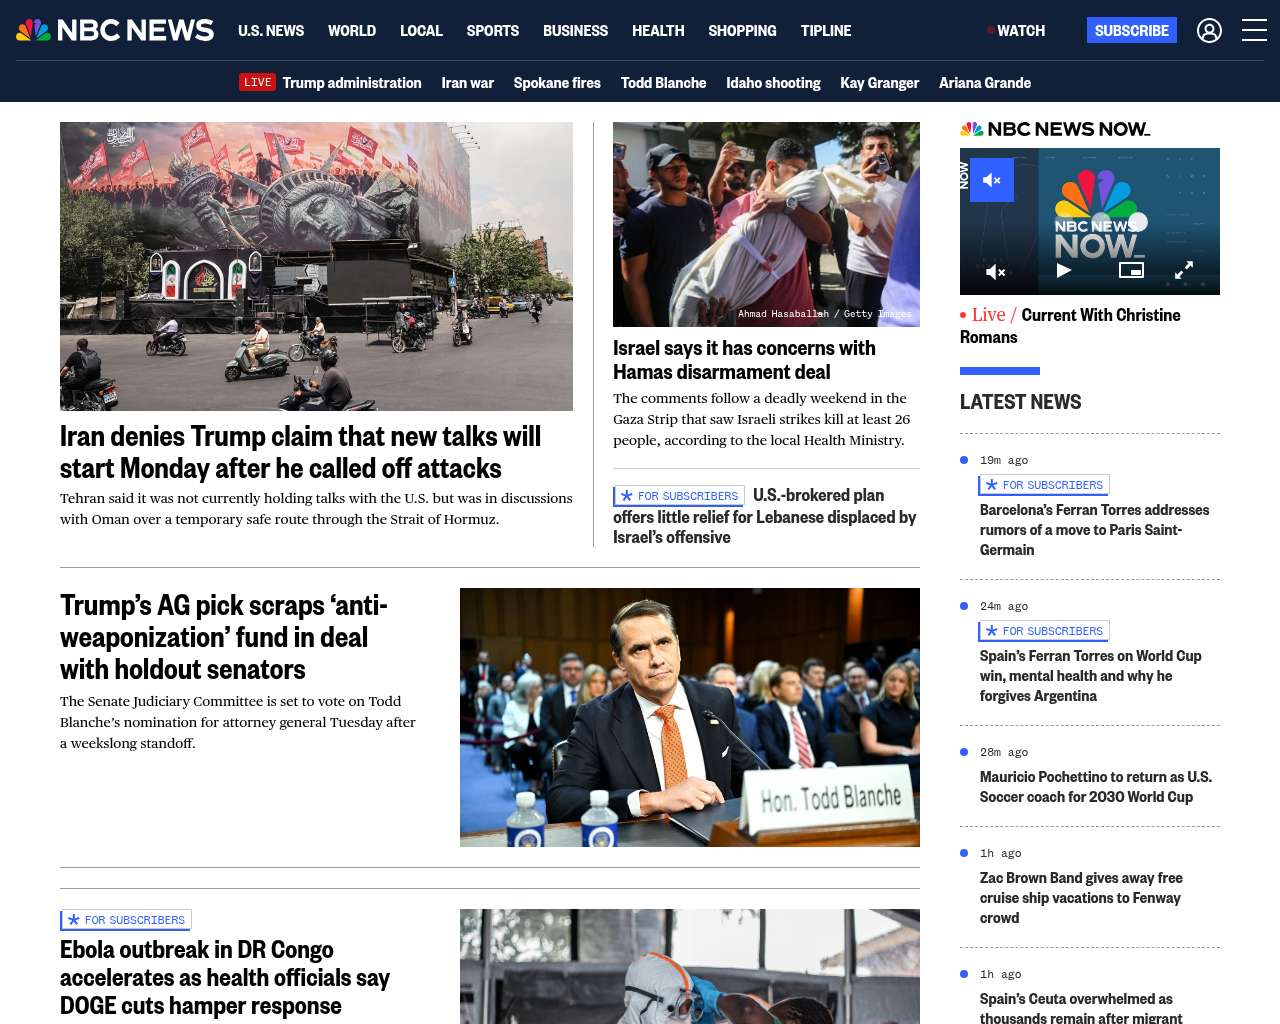Read Ferran Torres Paris Saint-Germain rumors story

1094,530
